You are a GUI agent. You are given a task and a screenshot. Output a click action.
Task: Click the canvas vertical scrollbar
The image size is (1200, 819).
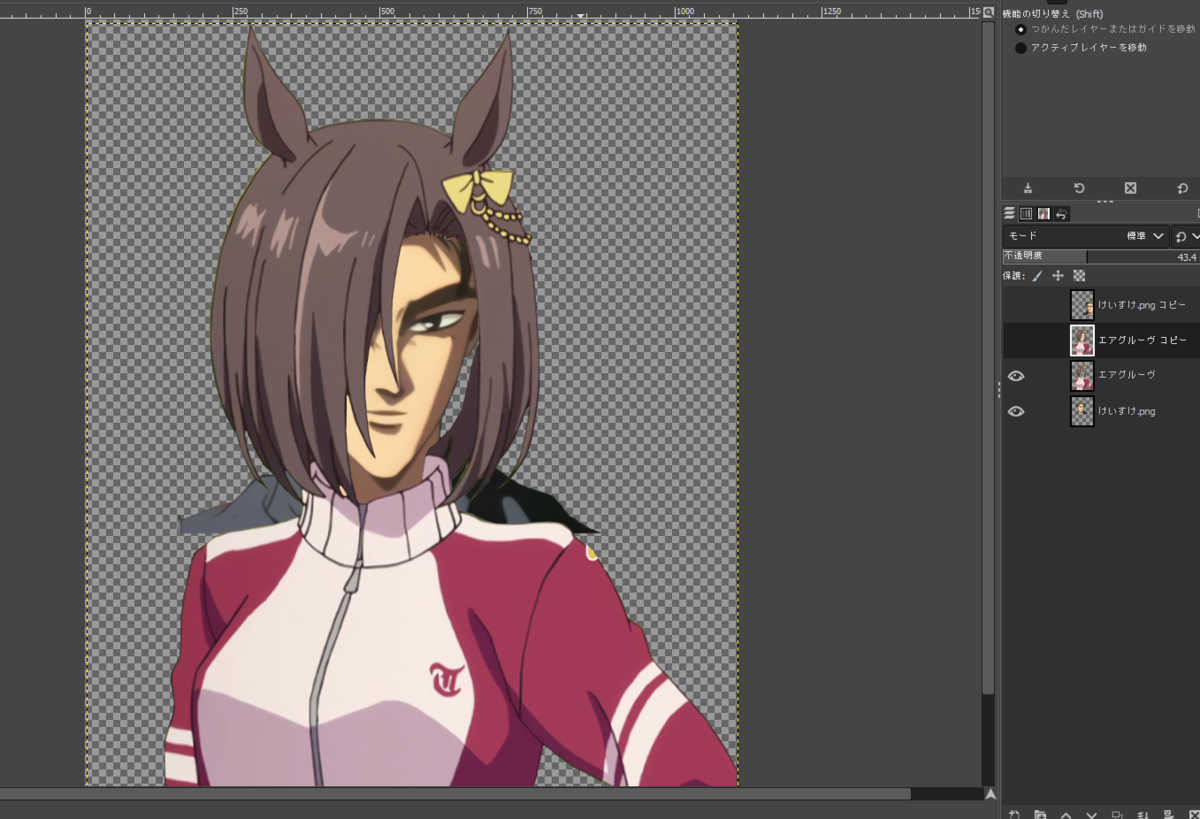point(989,360)
